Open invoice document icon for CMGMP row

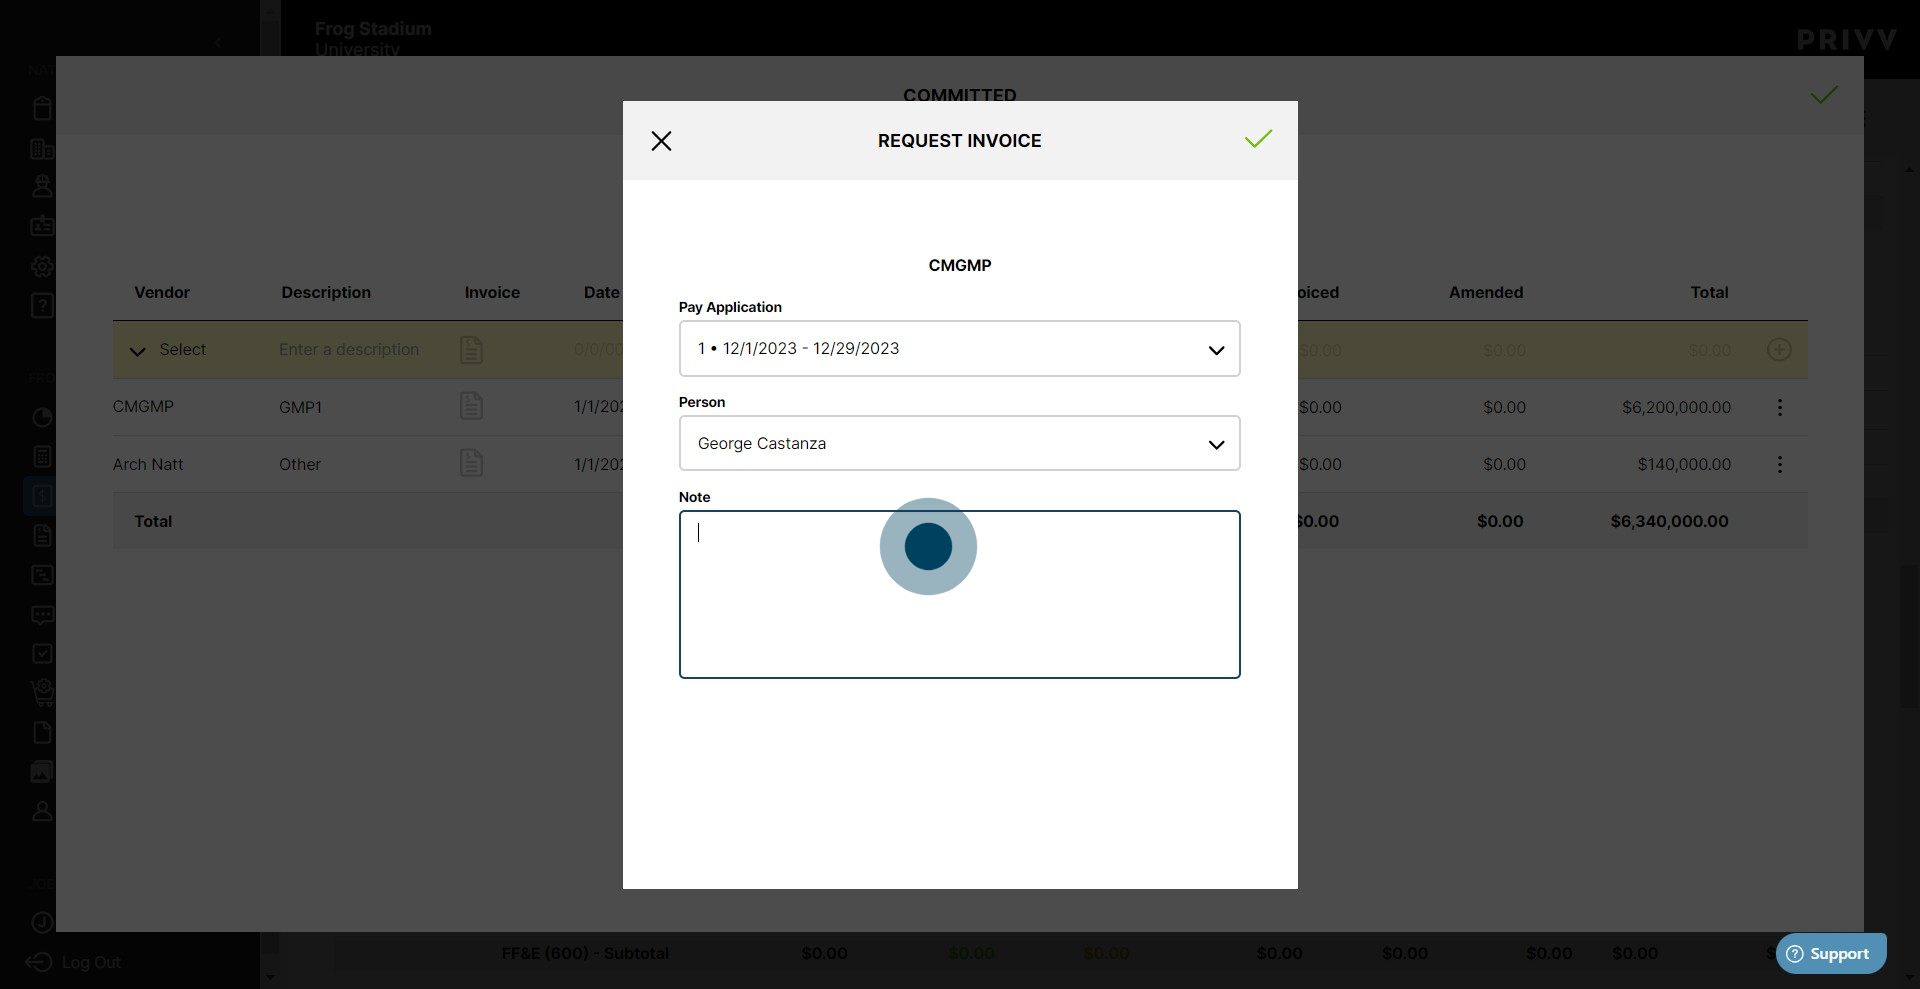[x=471, y=406]
